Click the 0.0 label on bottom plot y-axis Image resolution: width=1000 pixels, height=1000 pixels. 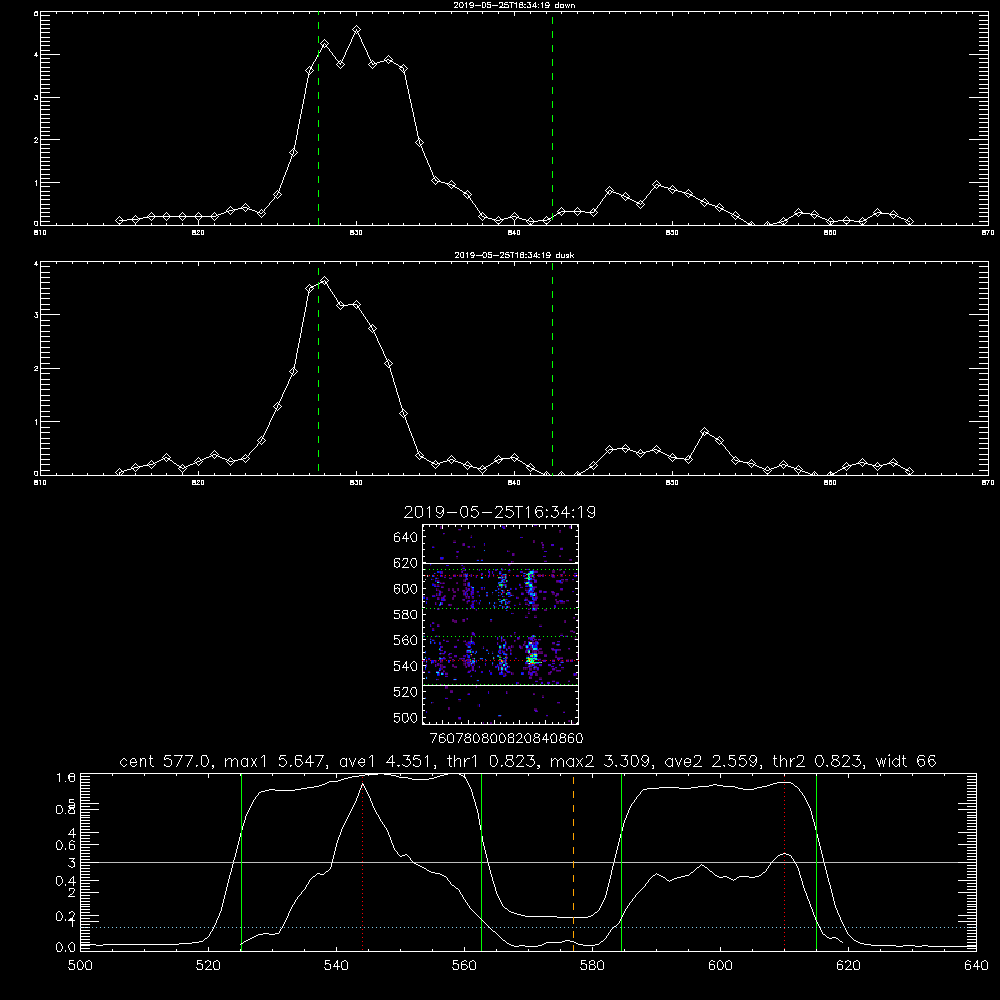(66, 947)
